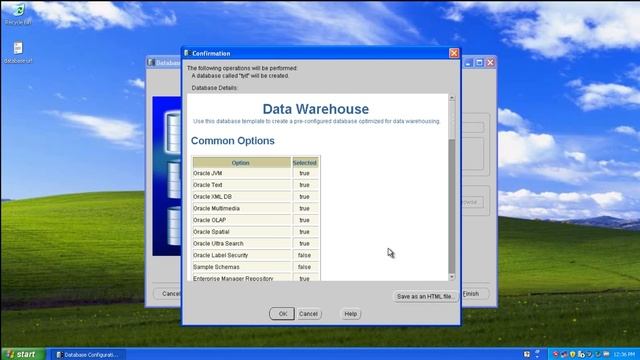640x360 pixels.
Task: Click the scroll up arrow in details pane
Action: 452,98
